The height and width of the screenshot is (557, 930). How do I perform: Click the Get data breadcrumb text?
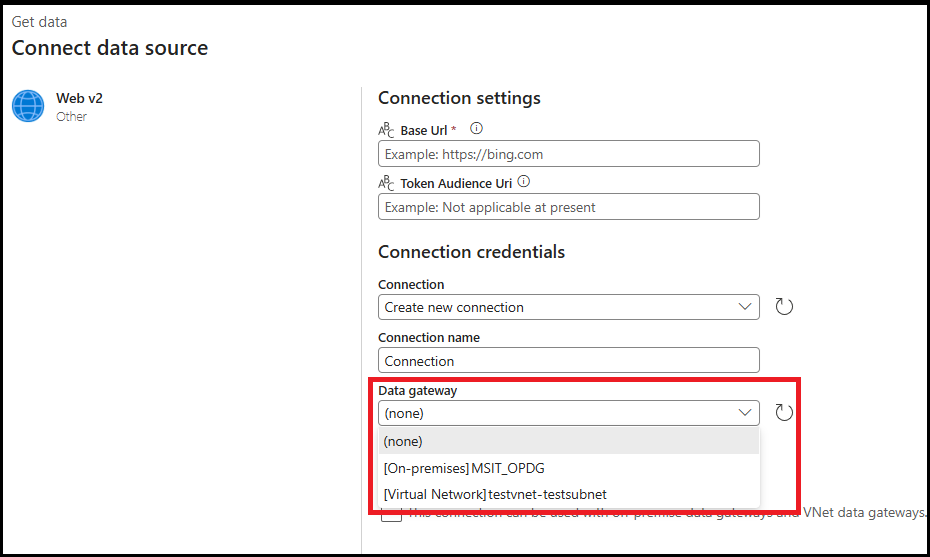39,22
